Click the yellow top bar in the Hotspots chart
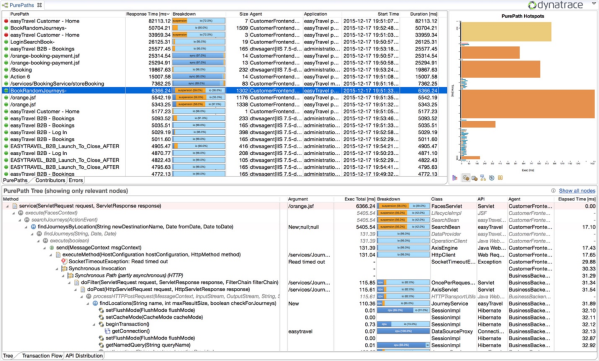This screenshot has height=361, width=599. 506,32
